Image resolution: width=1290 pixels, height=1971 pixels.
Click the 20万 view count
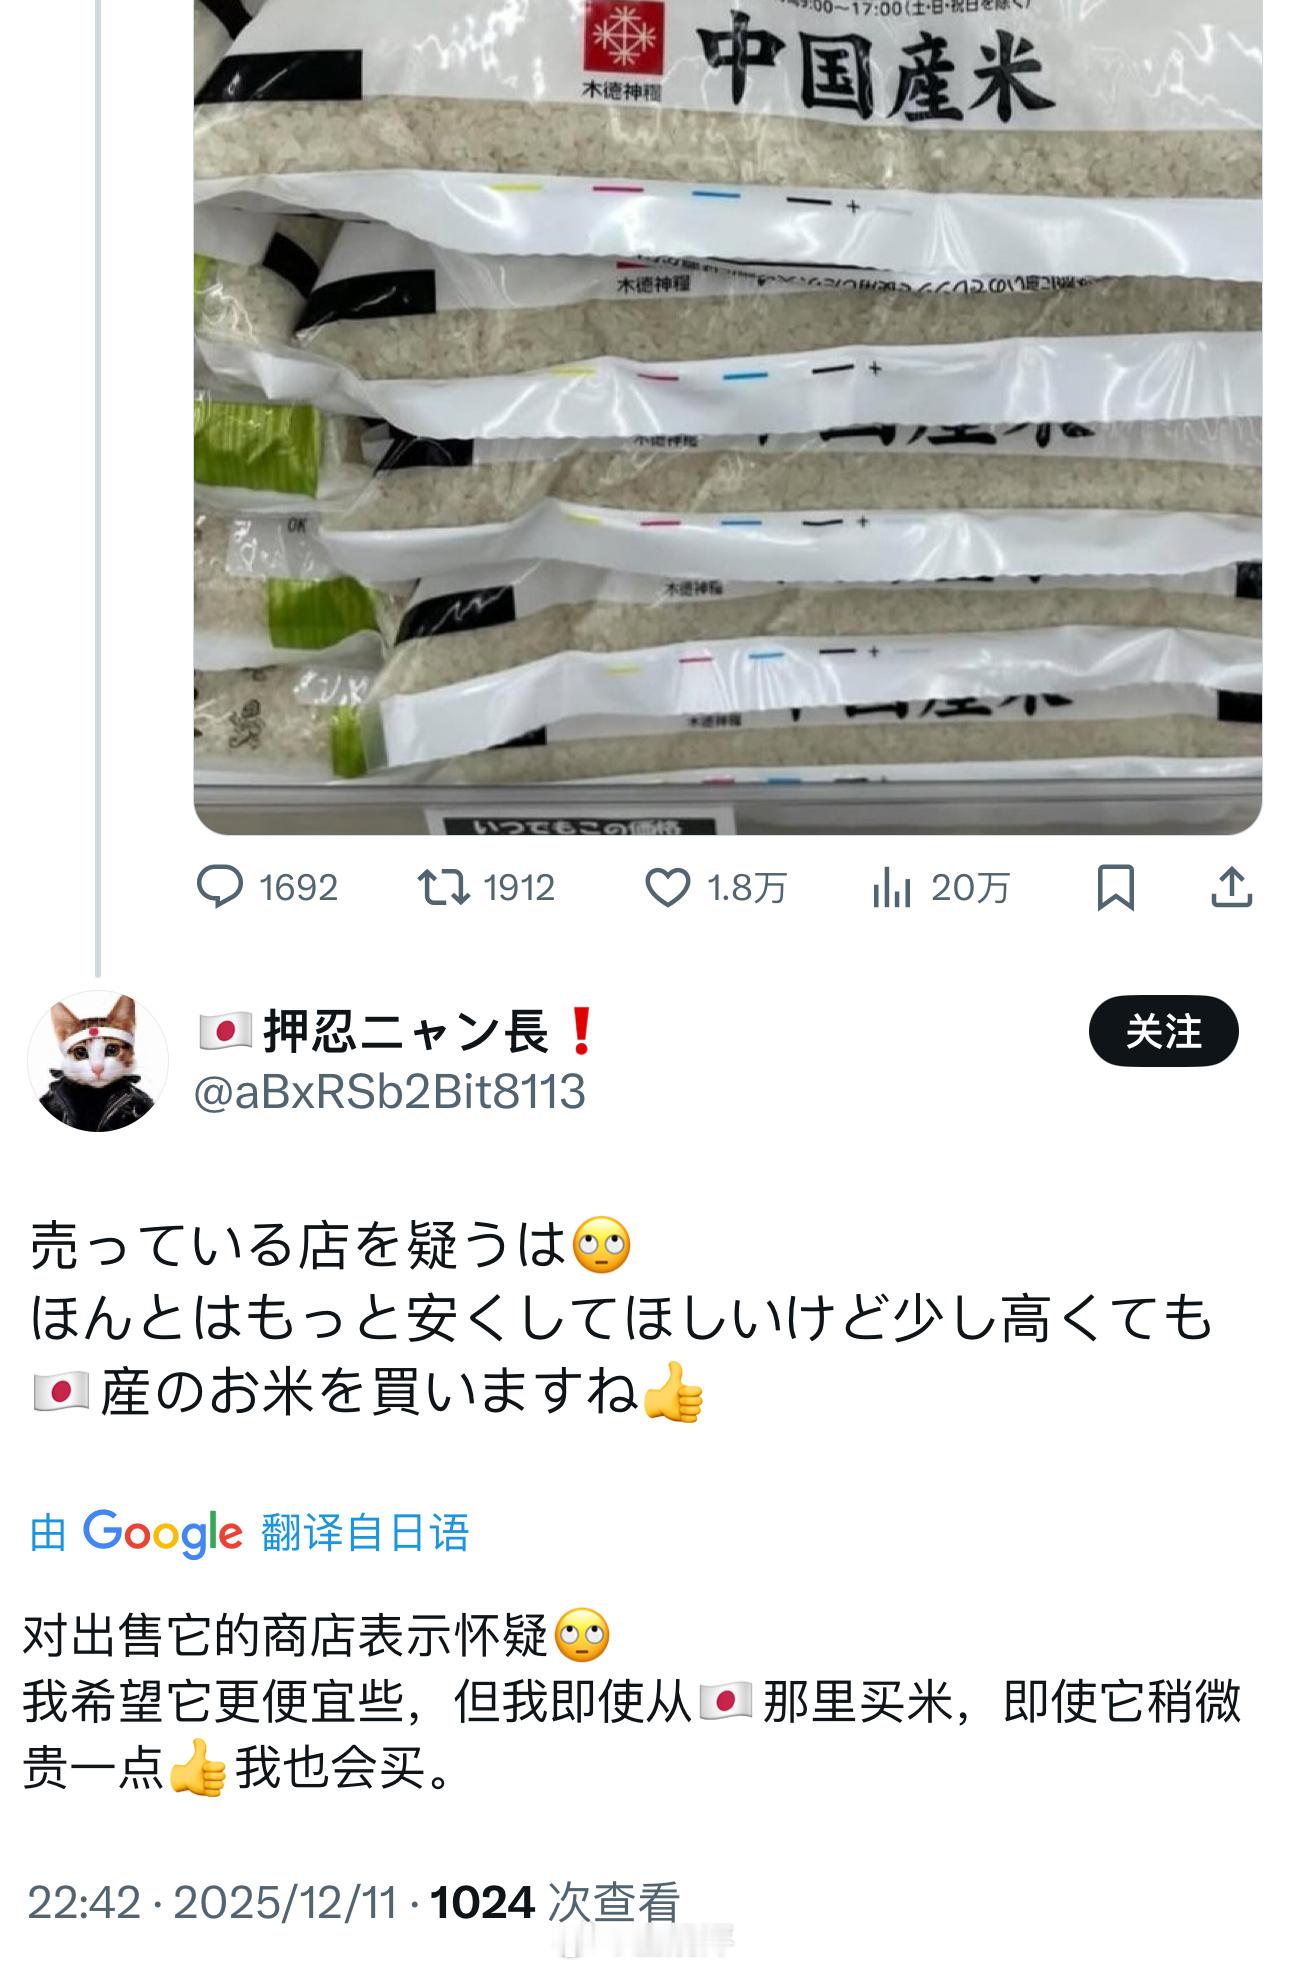pos(970,887)
